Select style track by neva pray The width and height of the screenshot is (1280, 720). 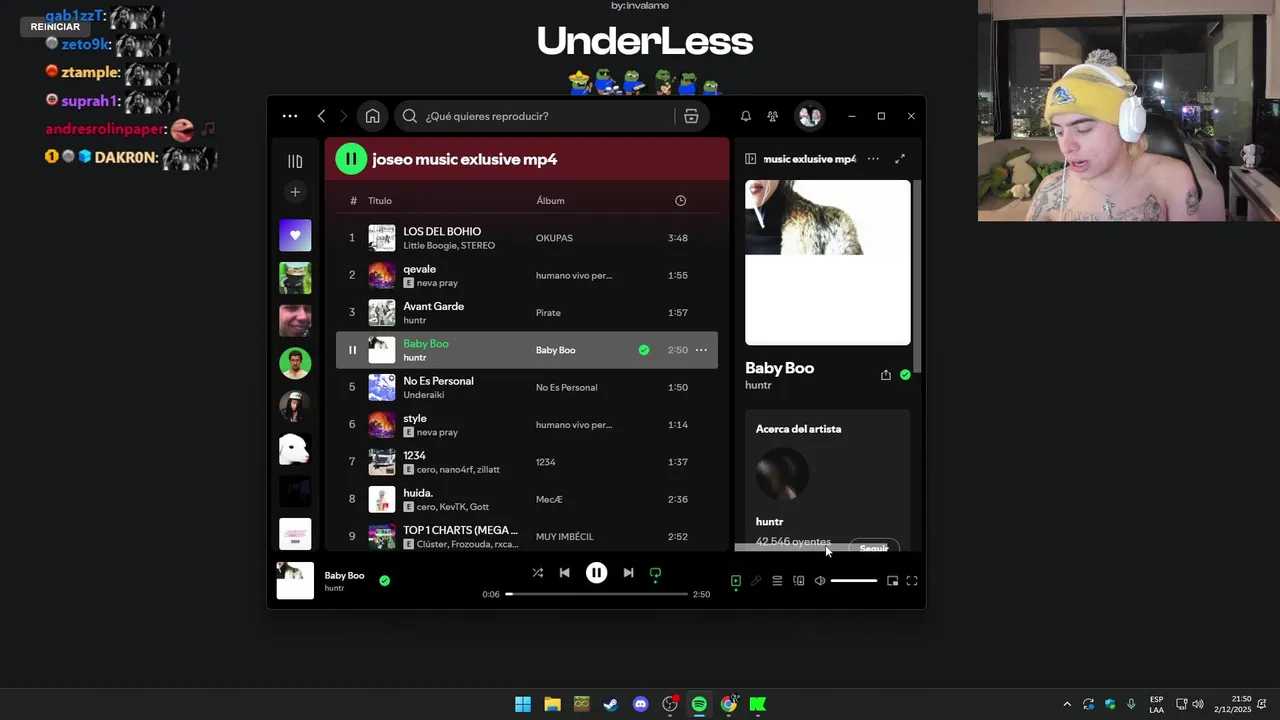[415, 418]
